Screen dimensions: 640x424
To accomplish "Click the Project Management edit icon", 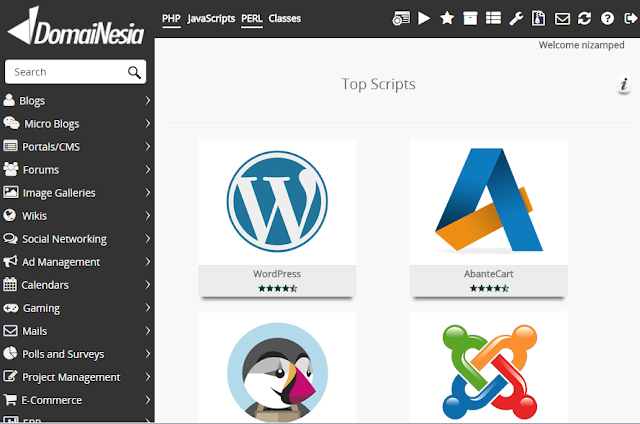I will (10, 376).
